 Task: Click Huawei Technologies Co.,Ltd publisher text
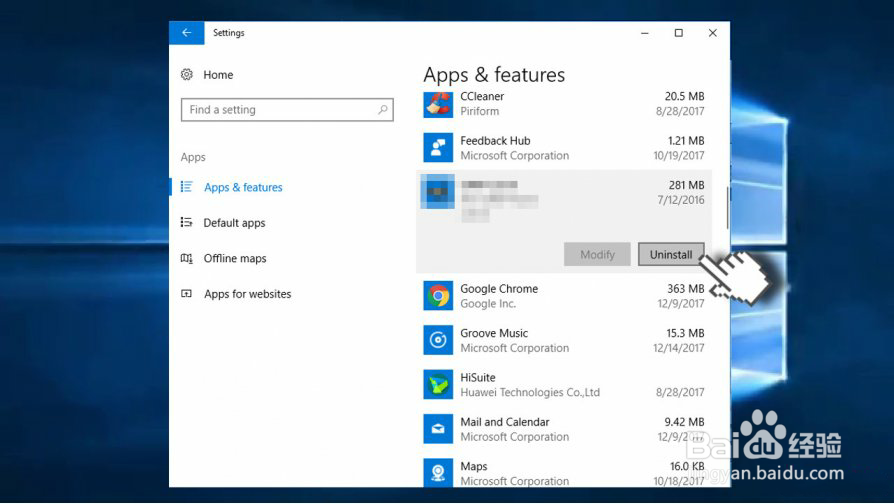click(530, 392)
